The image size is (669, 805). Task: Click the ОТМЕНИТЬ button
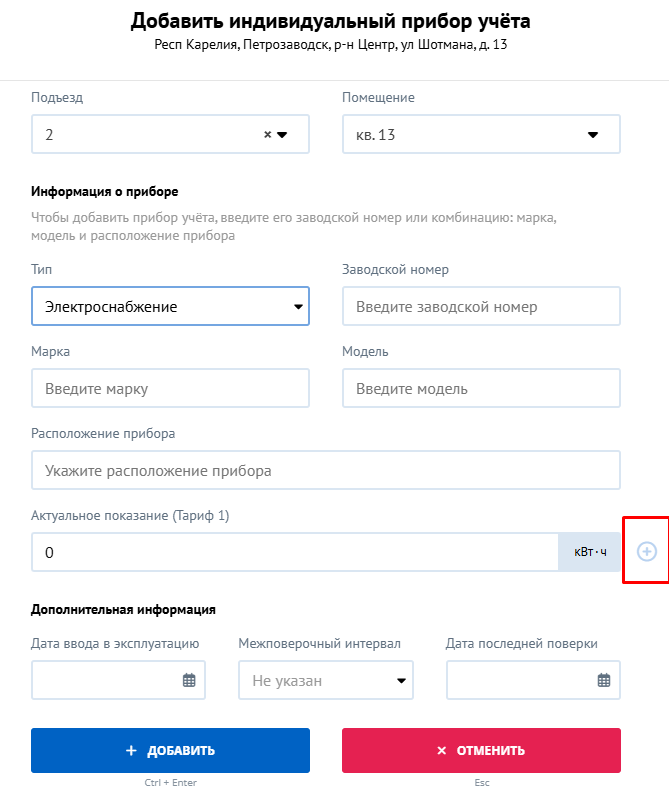click(x=481, y=750)
